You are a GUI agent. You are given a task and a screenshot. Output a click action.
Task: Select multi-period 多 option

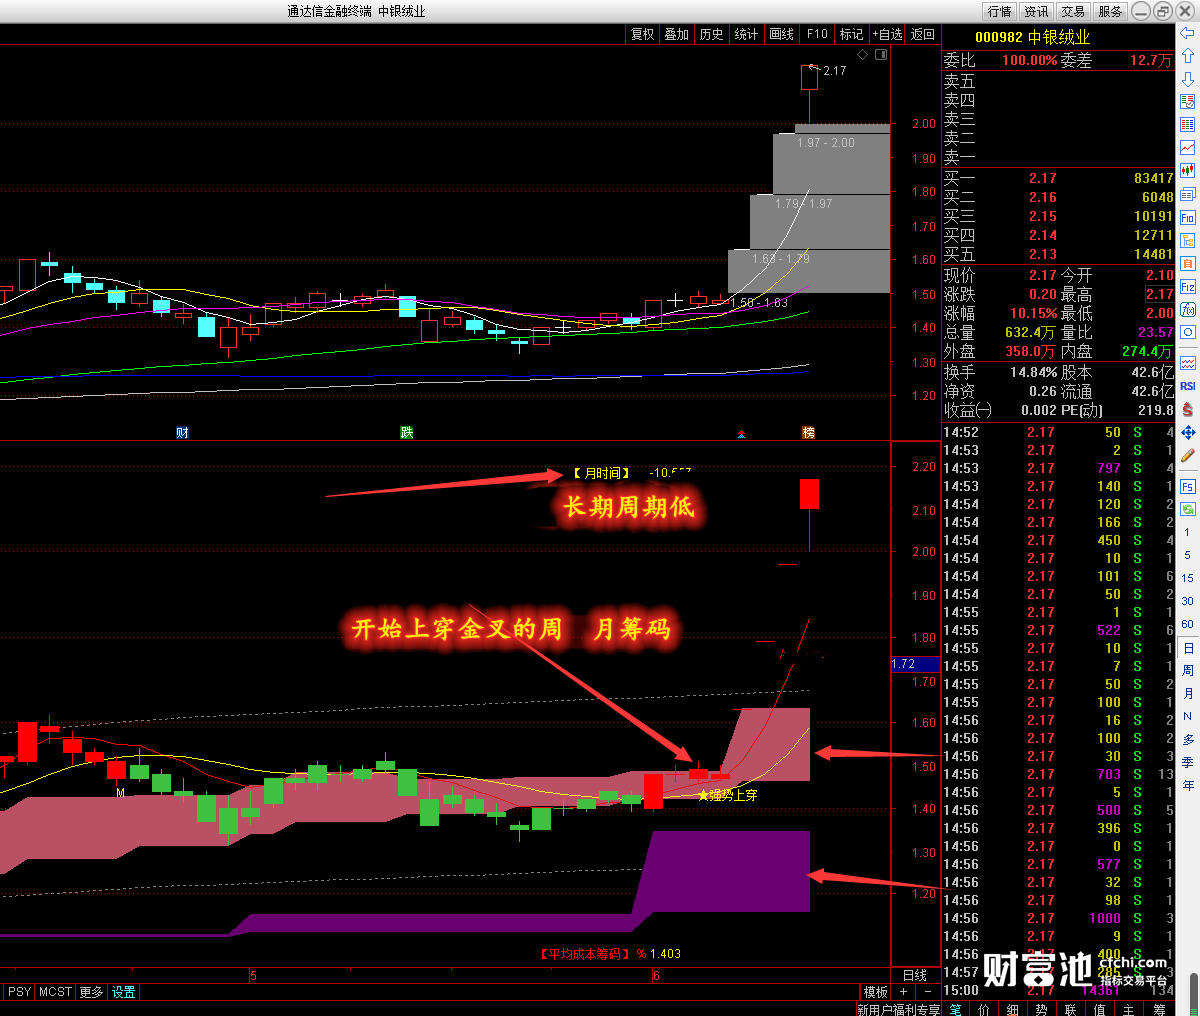pyautogui.click(x=1188, y=740)
